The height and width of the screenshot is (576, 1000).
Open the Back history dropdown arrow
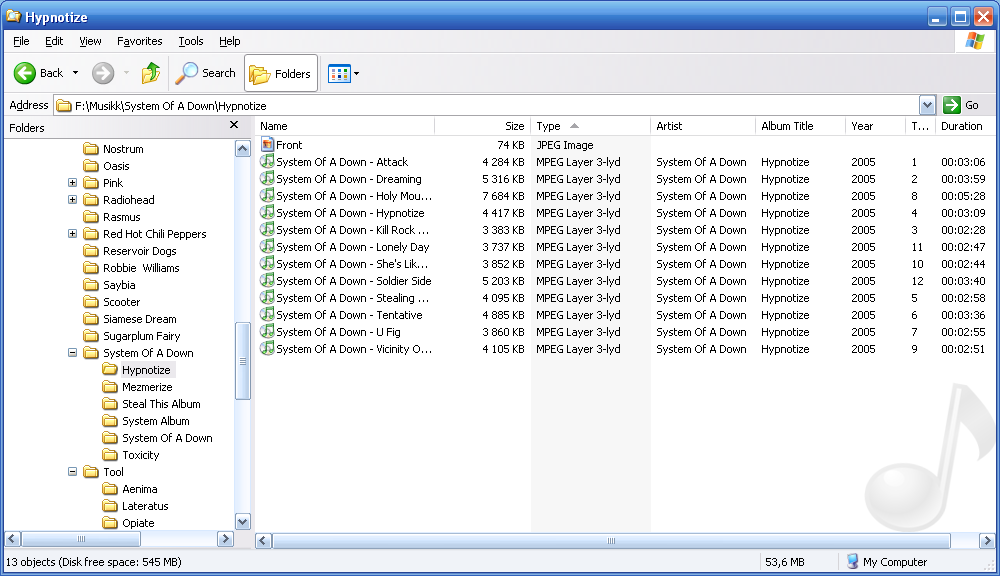[75, 73]
